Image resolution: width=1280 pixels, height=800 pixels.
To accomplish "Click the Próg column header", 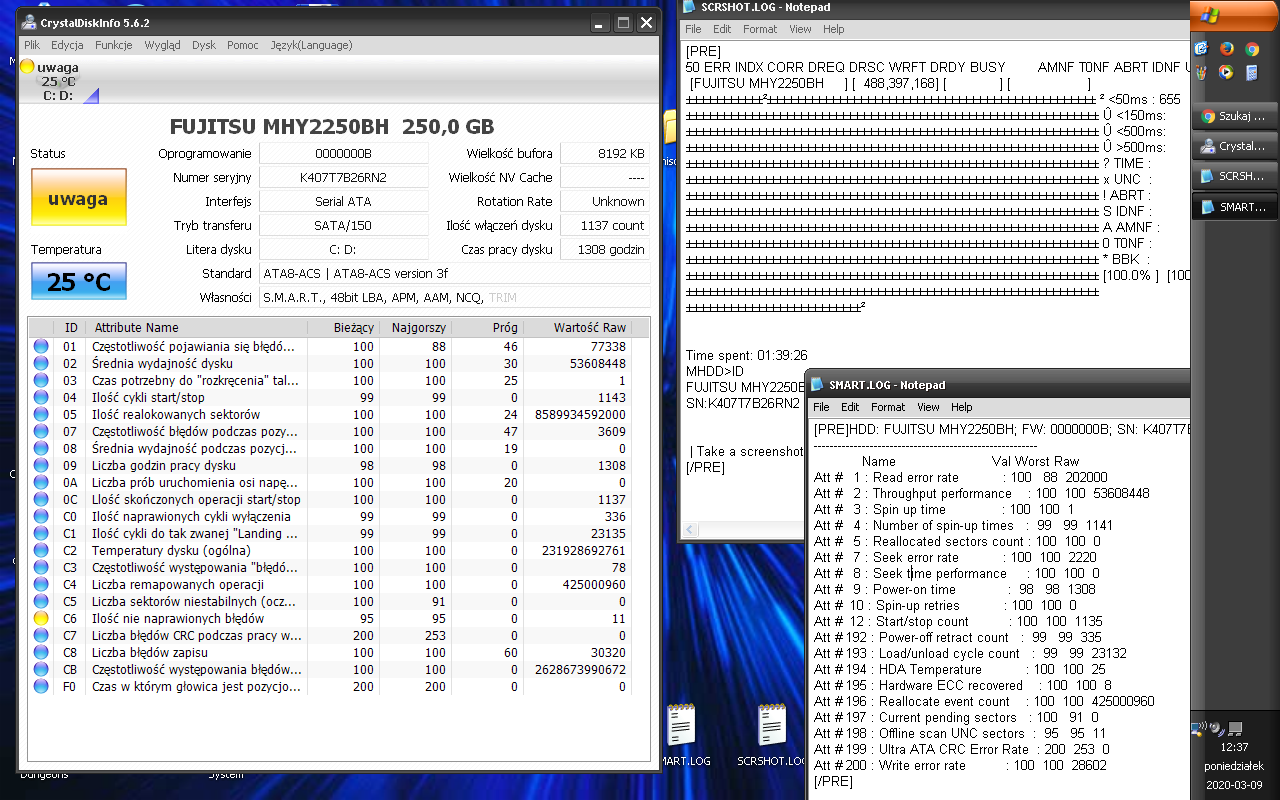I will [487, 327].
